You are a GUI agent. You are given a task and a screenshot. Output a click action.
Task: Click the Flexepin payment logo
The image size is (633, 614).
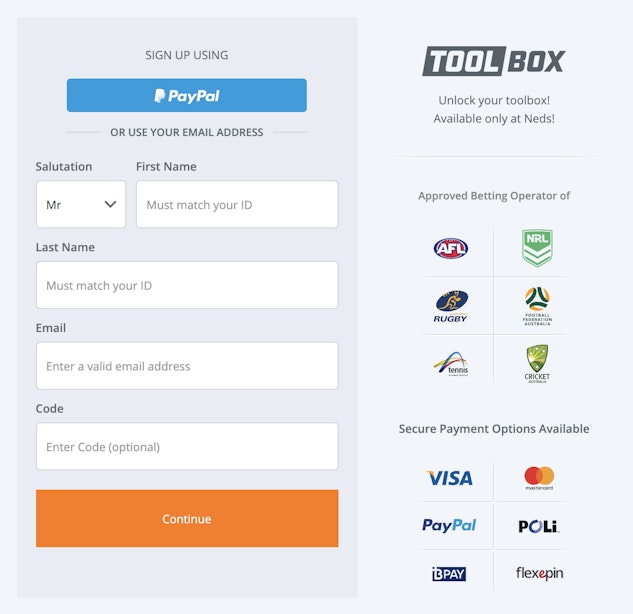click(539, 574)
